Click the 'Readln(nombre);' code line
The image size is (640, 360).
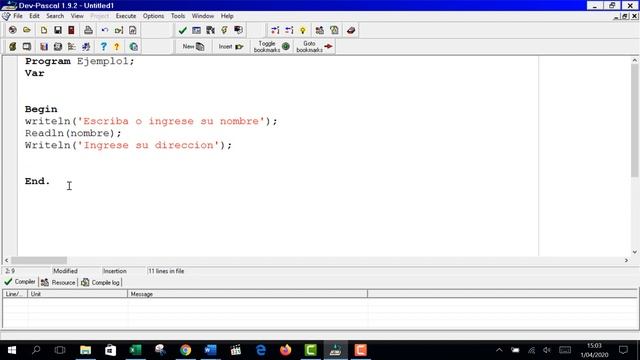(x=73, y=133)
